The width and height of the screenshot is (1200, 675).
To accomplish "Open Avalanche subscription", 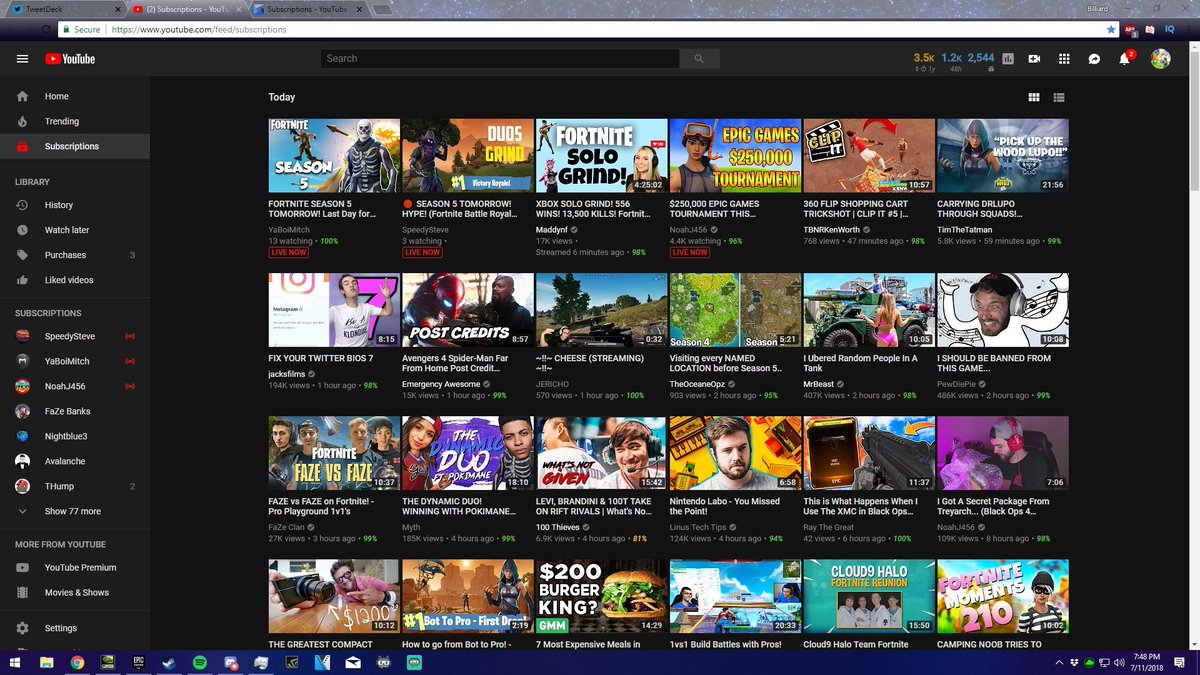I will click(75, 461).
